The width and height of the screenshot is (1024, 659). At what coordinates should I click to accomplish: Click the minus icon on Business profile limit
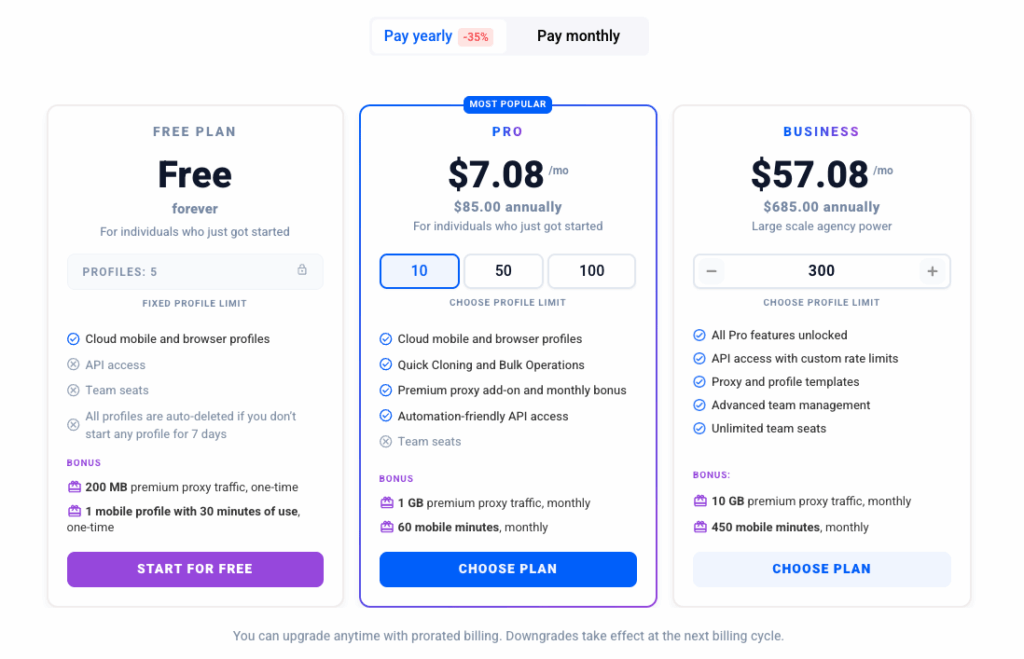(x=711, y=270)
